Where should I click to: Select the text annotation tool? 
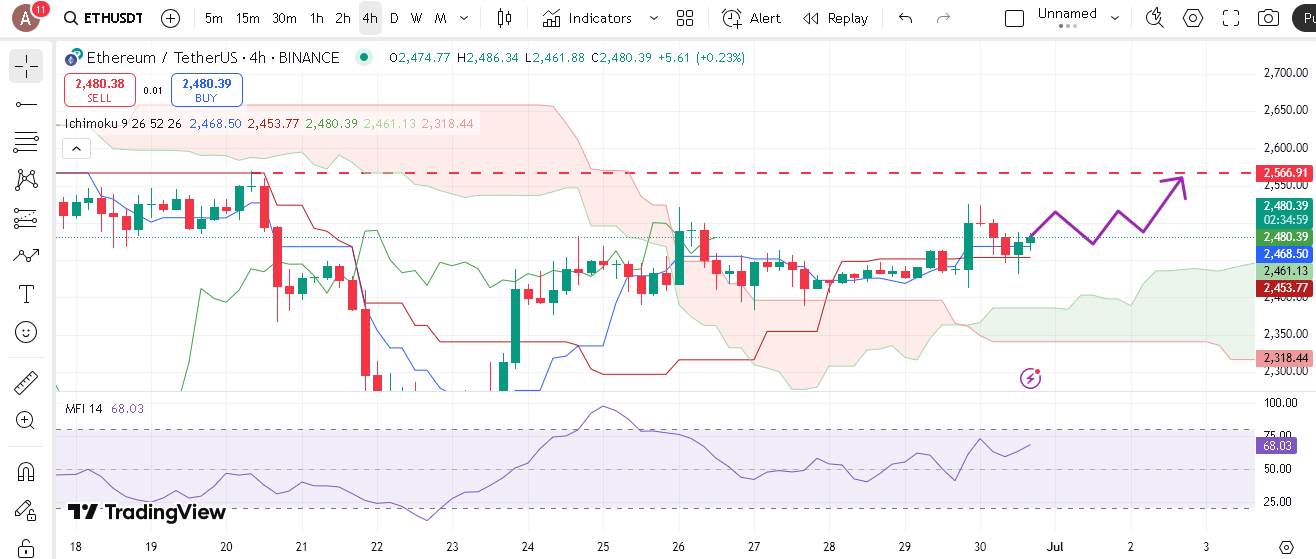click(x=26, y=294)
